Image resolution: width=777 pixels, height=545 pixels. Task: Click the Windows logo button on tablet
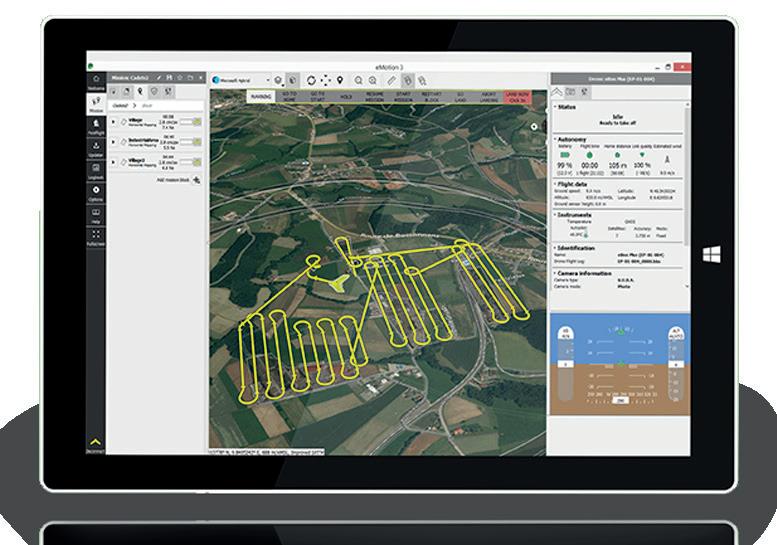coord(712,255)
